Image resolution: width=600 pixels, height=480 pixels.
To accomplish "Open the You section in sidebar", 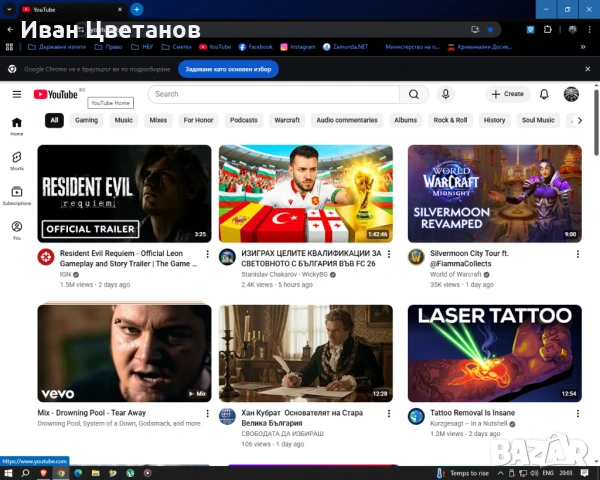I will pyautogui.click(x=17, y=230).
